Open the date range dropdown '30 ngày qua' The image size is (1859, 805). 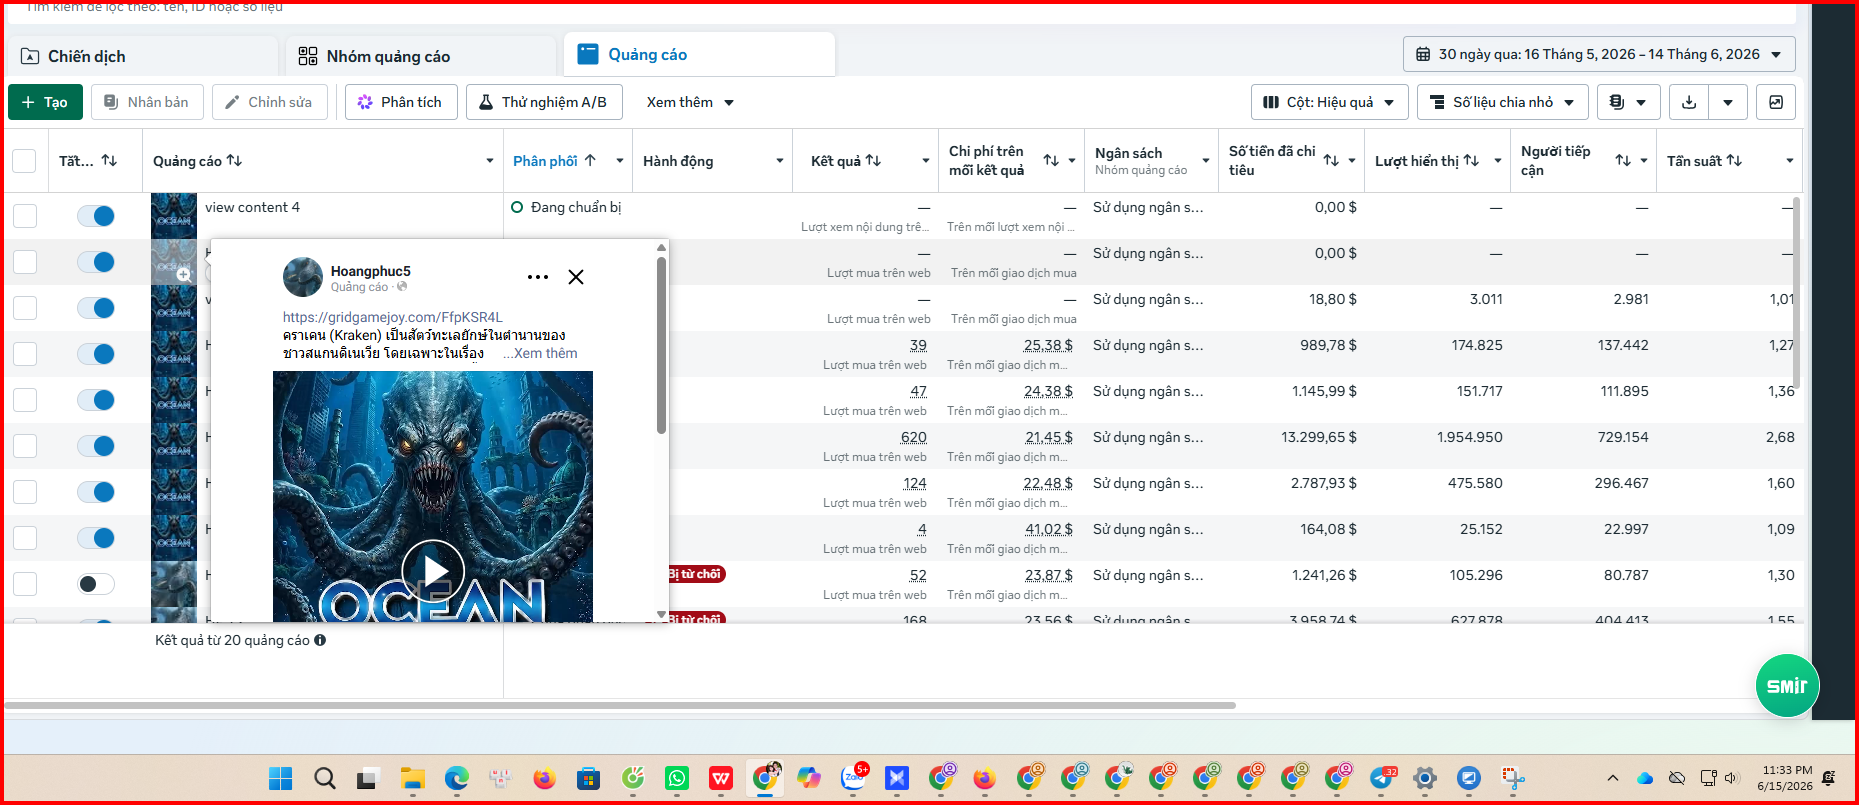tap(1599, 54)
